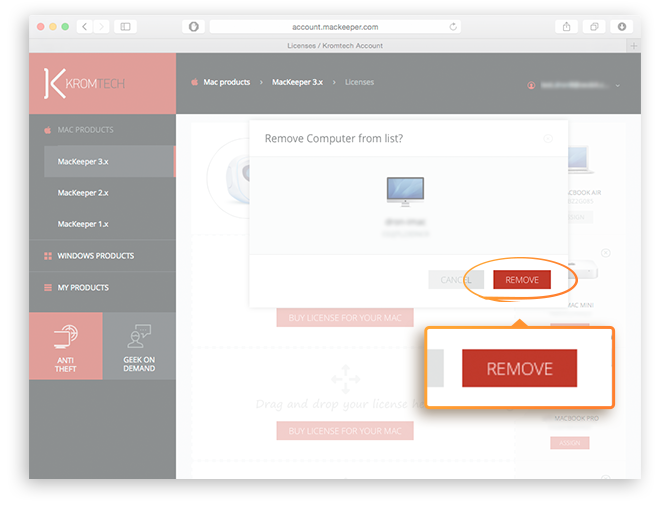The width and height of the screenshot is (664, 514).
Task: Click the MacBook Air device thumbnail
Action: pos(579,160)
